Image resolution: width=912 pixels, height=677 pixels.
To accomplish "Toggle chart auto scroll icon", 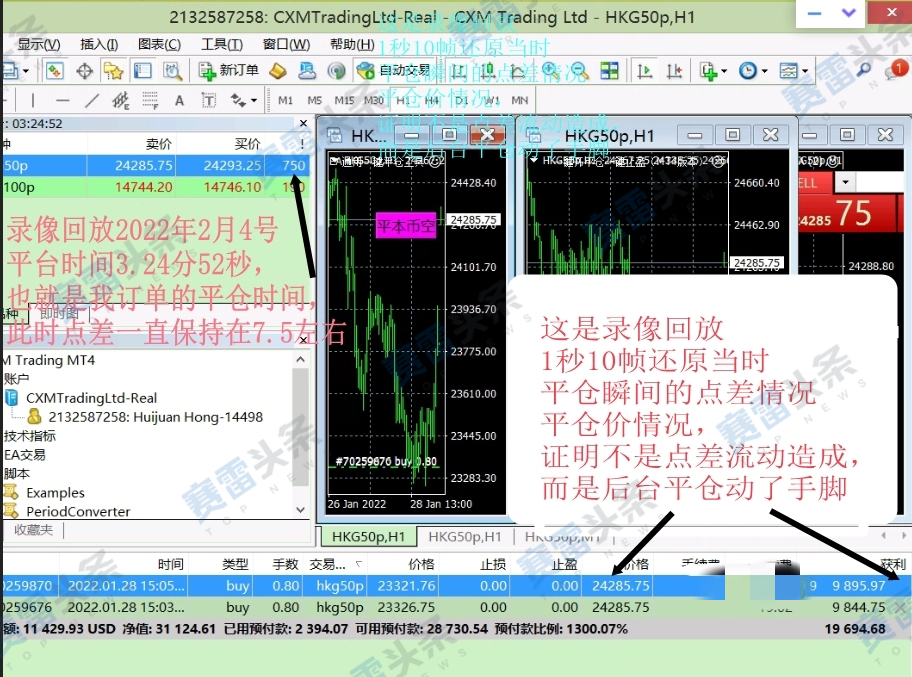I will tap(644, 71).
